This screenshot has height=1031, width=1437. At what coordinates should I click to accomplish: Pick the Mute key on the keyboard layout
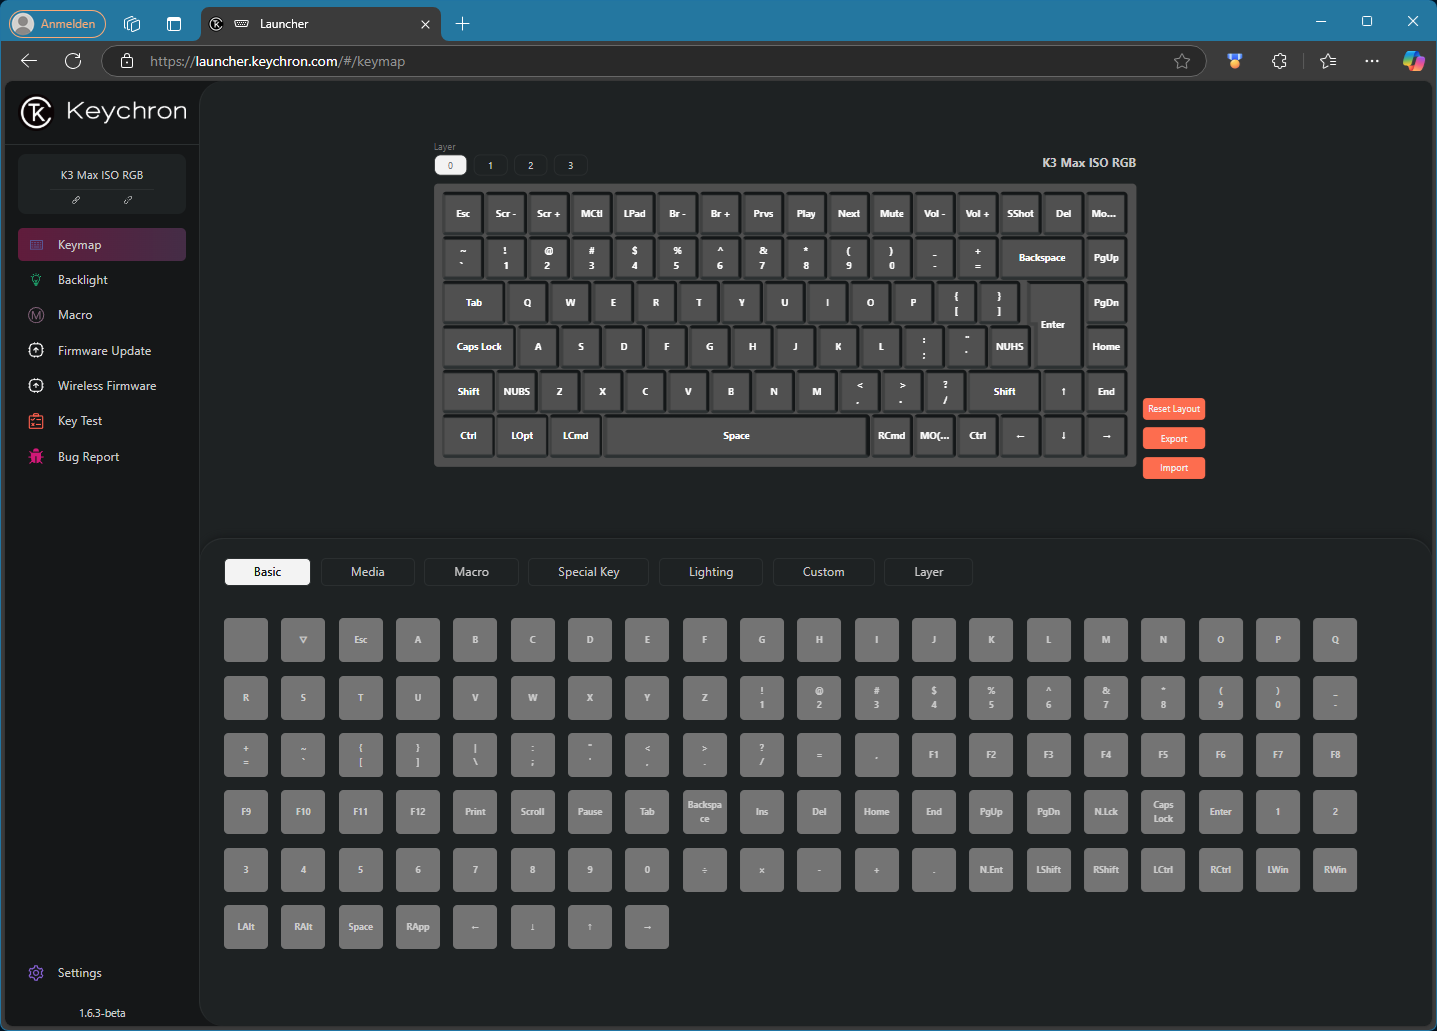click(x=892, y=213)
